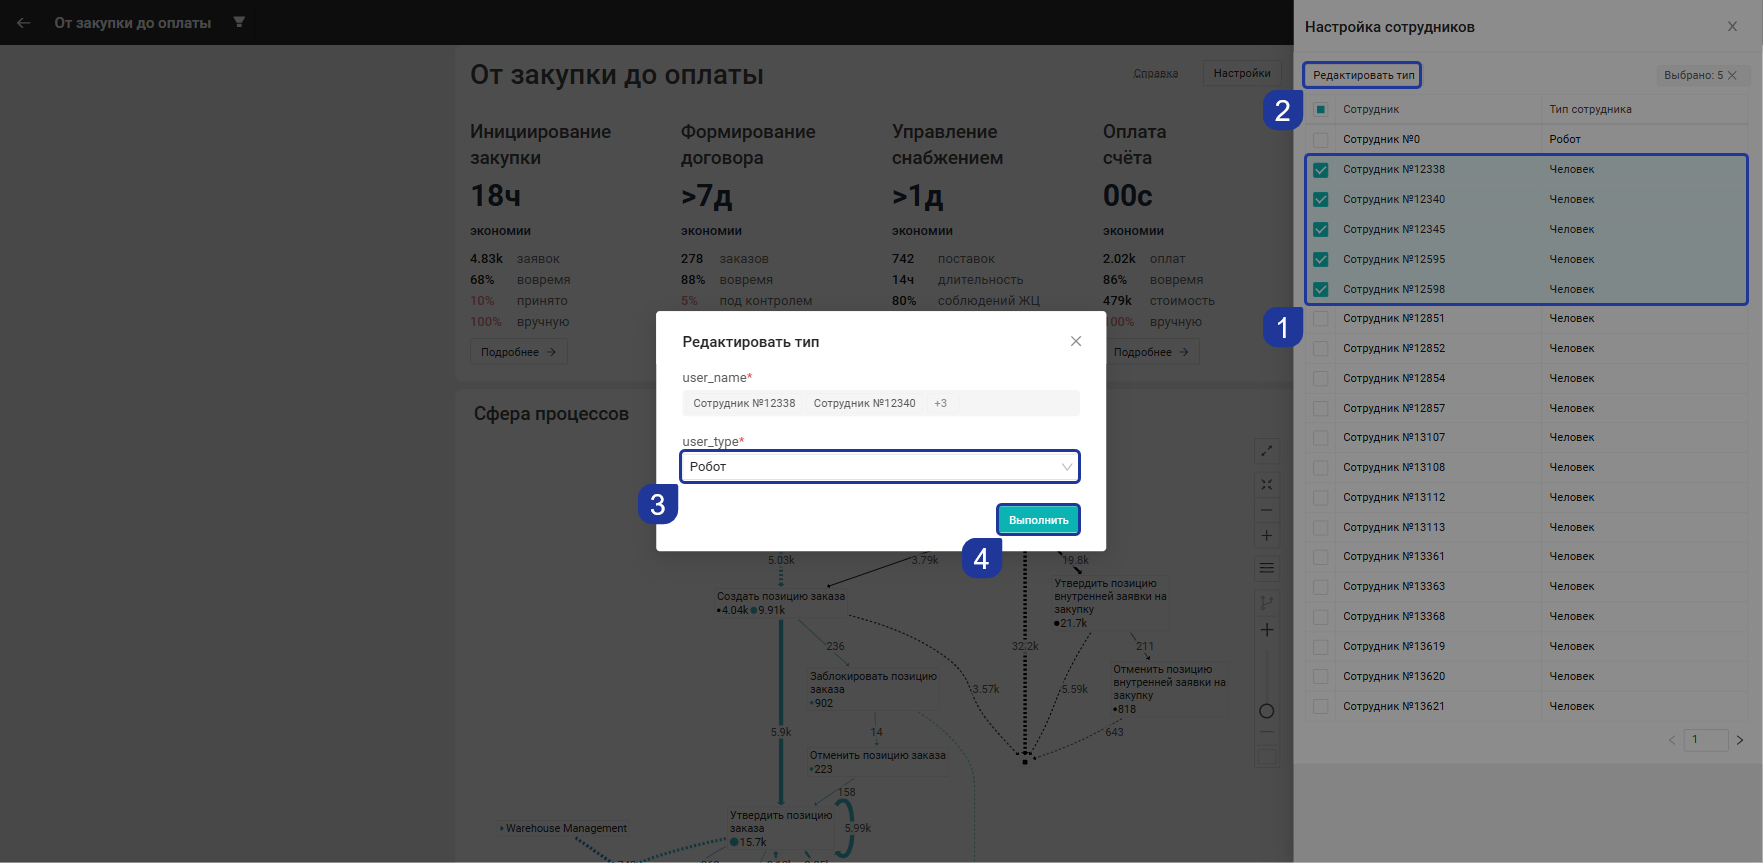Image resolution: width=1763 pixels, height=863 pixels.
Task: Check the box for Сотрудник №12851
Action: click(1321, 318)
